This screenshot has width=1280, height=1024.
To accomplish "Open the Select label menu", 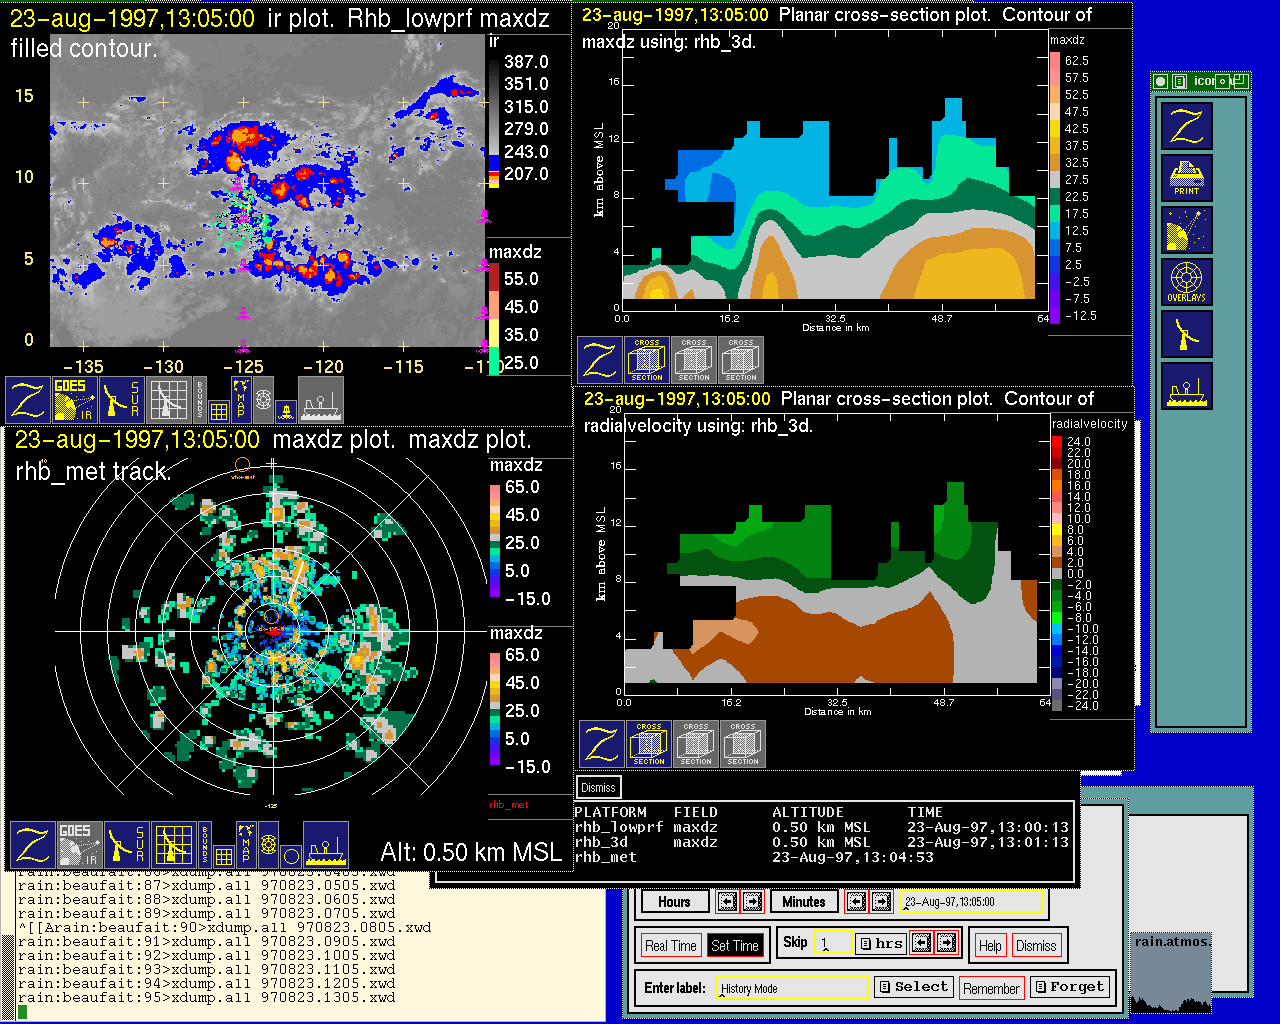I will 912,987.
